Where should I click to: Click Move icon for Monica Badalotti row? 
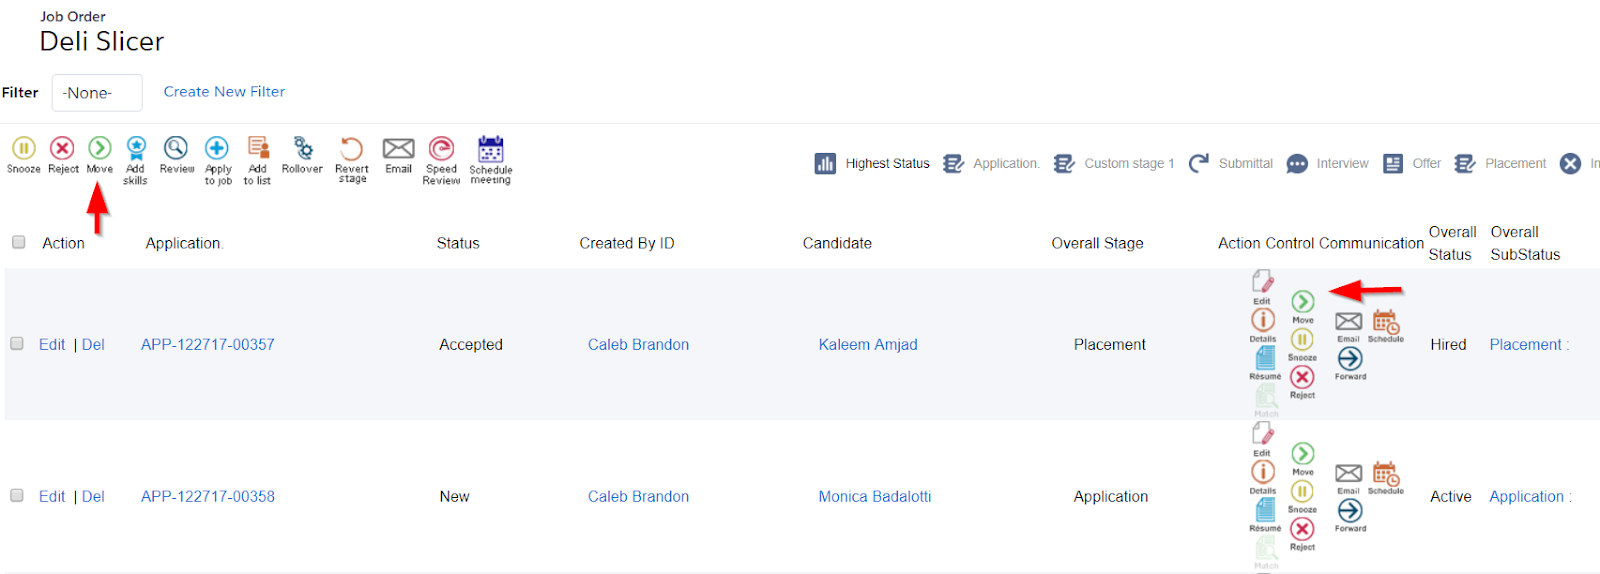pos(1302,454)
